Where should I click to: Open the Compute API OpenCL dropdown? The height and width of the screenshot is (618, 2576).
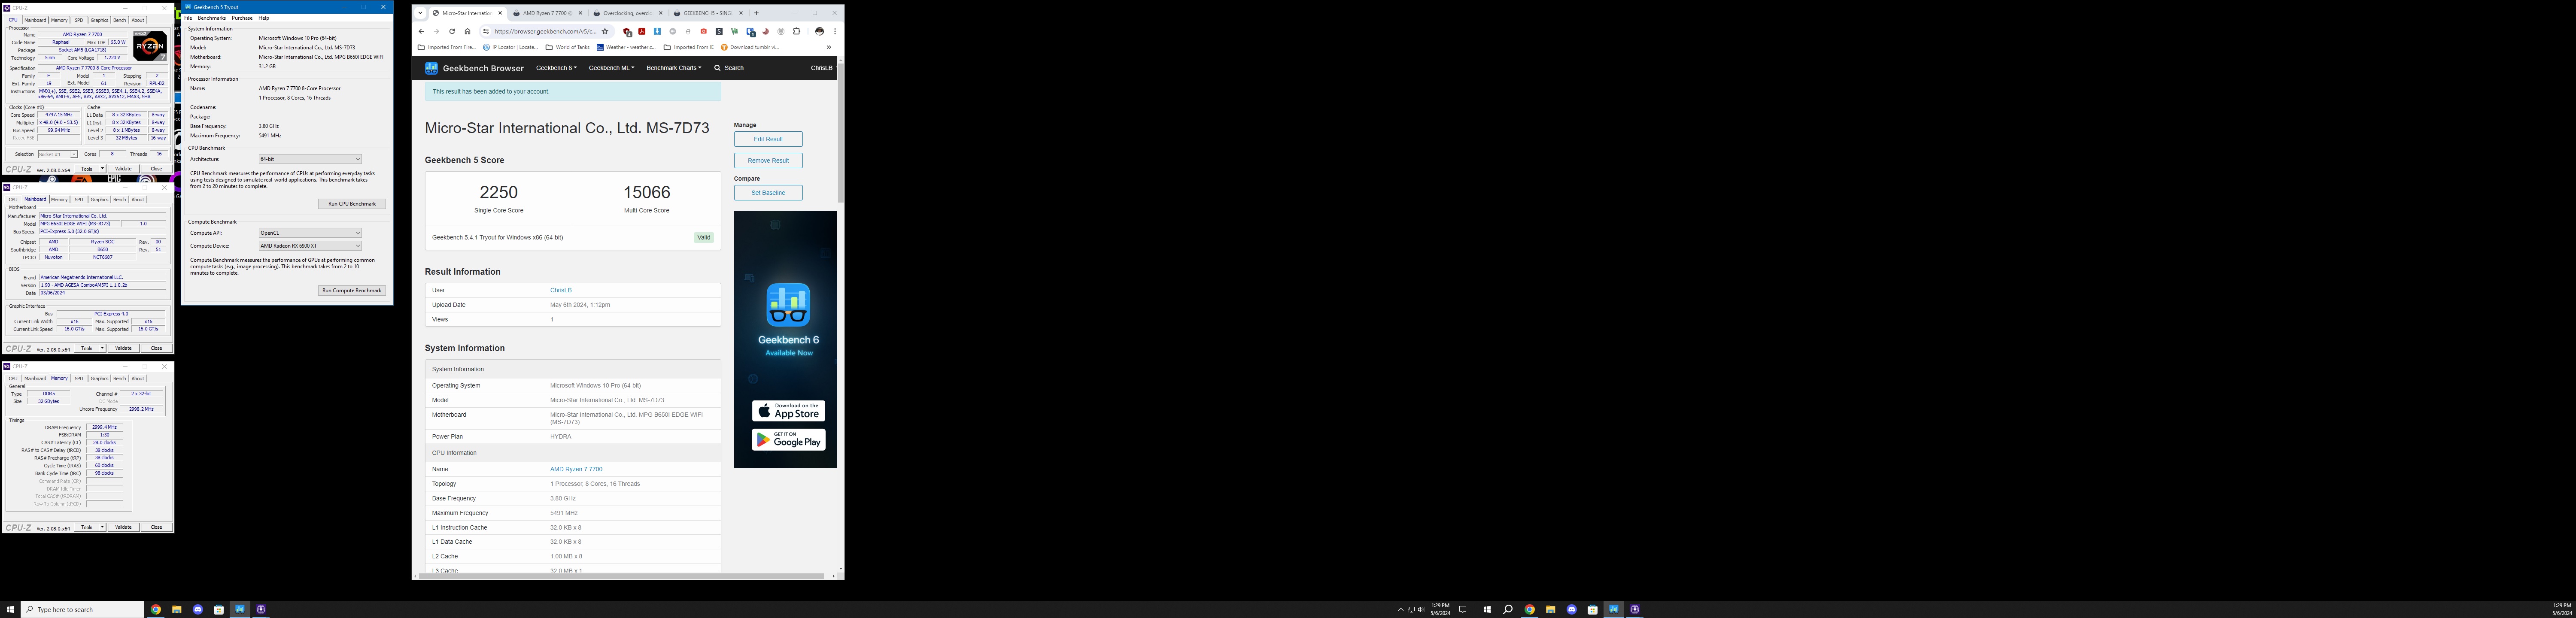pyautogui.click(x=310, y=233)
